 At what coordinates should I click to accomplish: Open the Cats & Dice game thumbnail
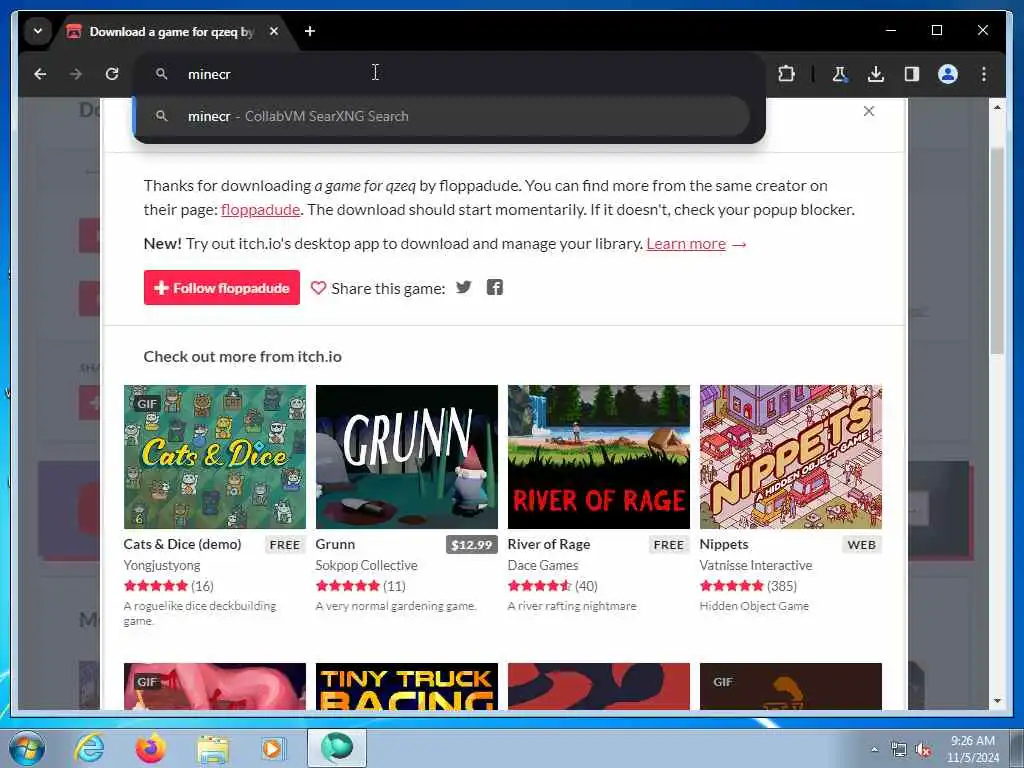pyautogui.click(x=215, y=456)
